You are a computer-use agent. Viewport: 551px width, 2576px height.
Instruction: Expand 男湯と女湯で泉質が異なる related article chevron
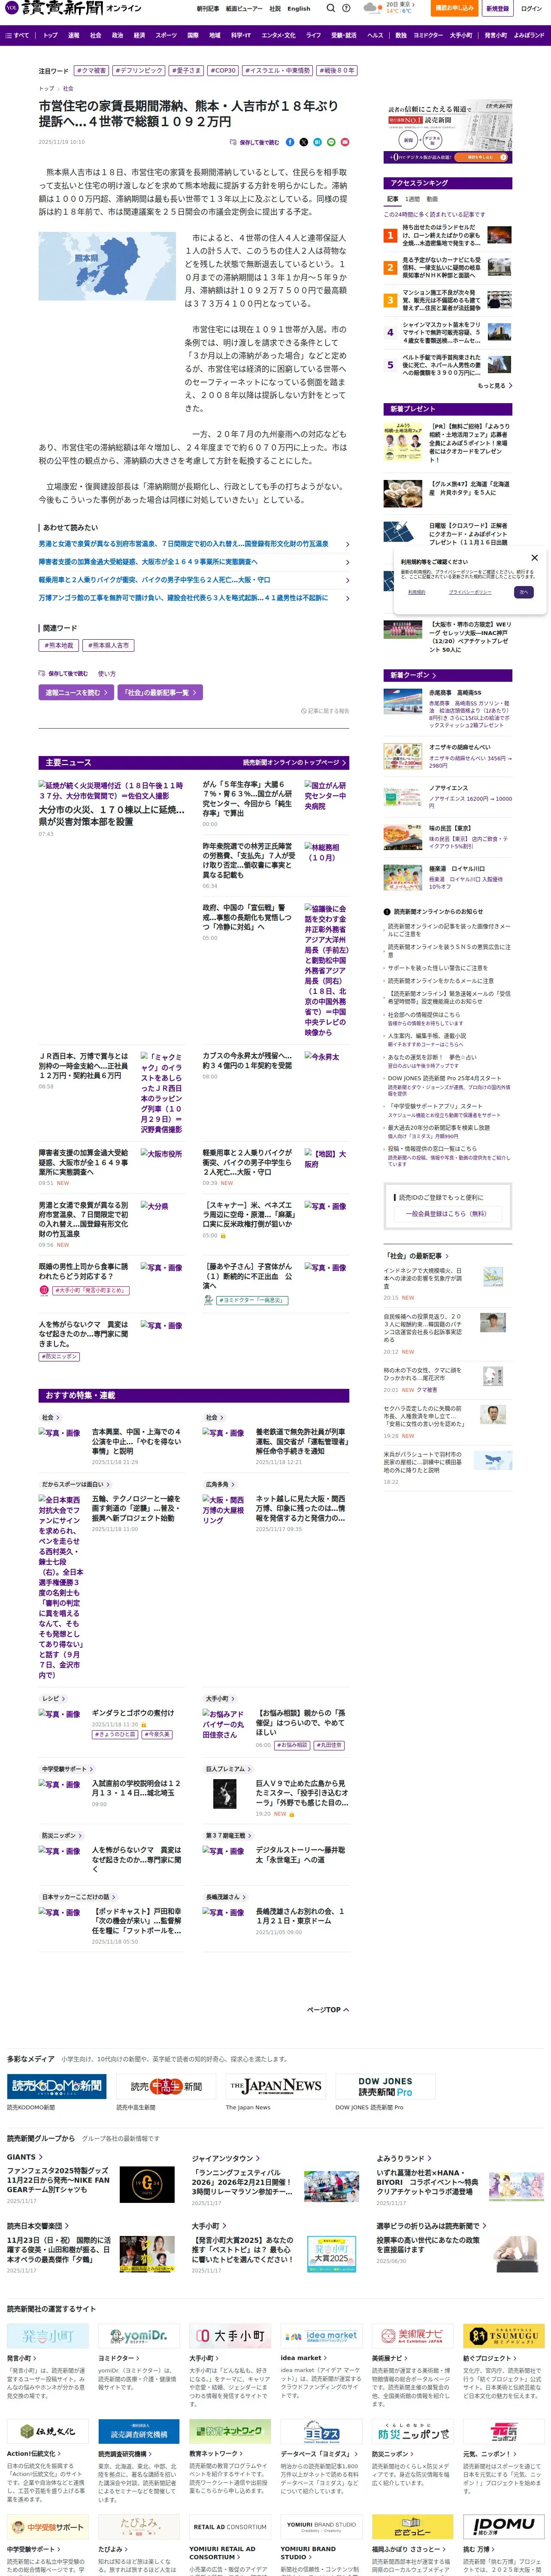pos(347,544)
